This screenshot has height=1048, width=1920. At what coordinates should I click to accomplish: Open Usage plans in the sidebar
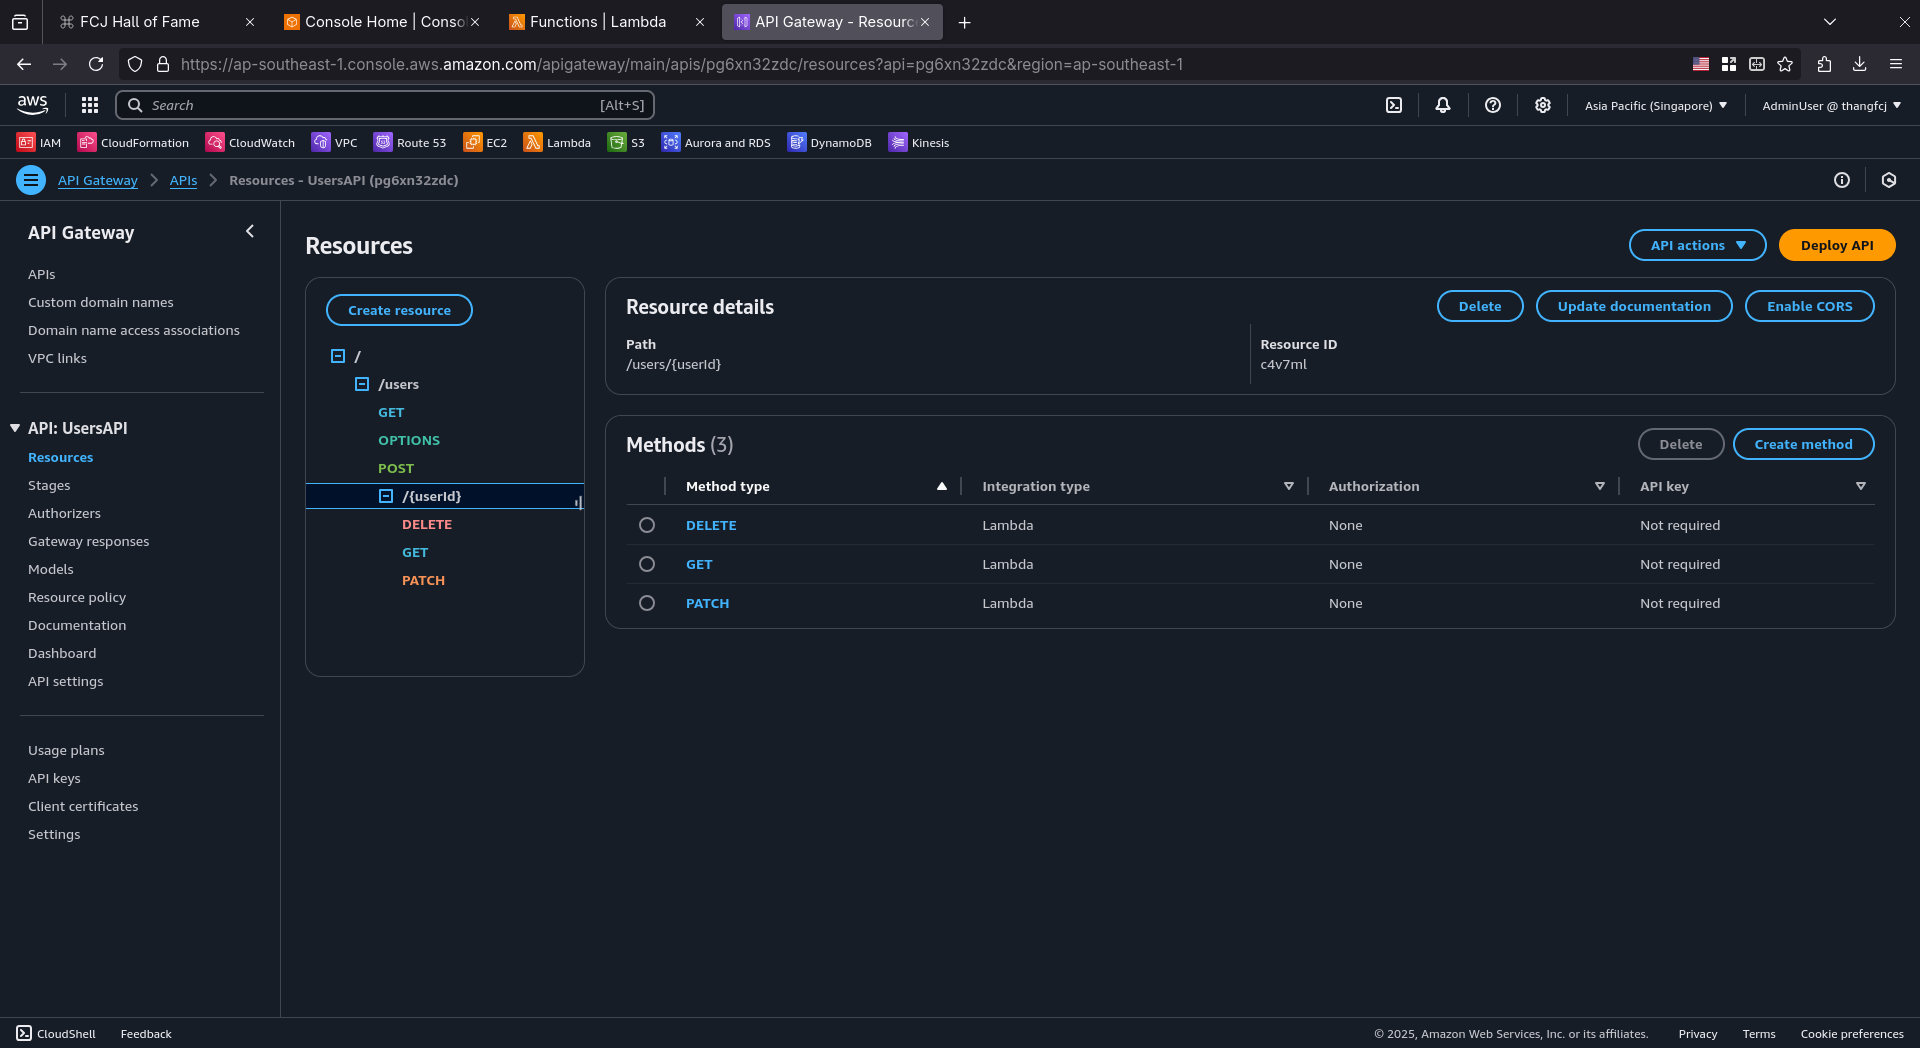(66, 750)
